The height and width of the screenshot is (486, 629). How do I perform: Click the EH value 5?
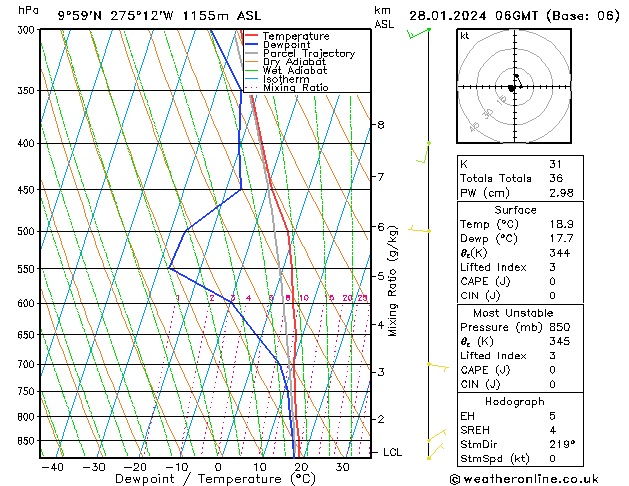tap(552, 416)
